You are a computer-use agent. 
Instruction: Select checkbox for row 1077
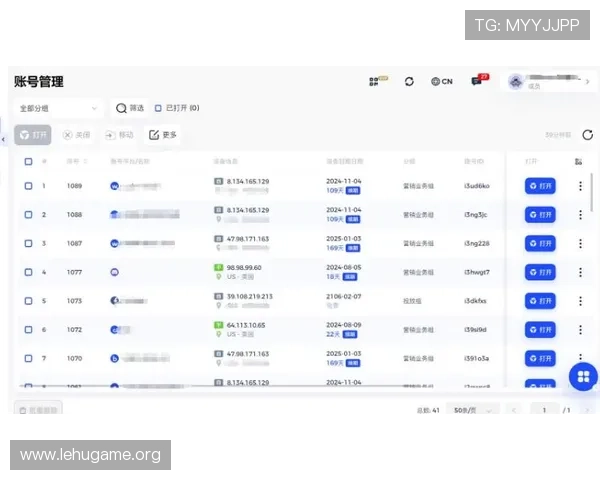click(28, 272)
